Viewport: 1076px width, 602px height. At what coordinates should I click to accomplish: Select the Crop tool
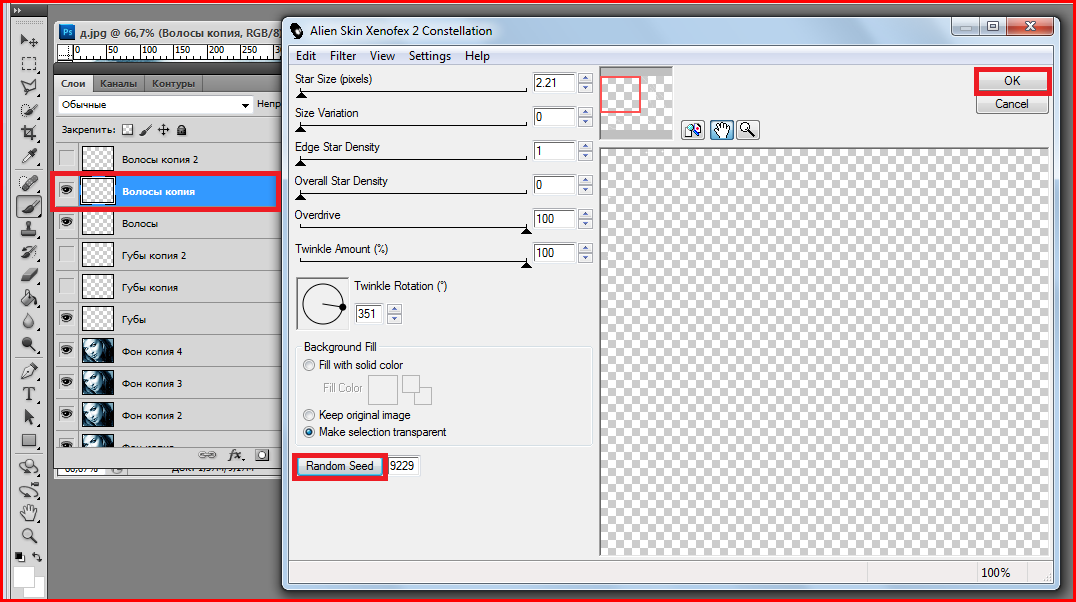(29, 132)
